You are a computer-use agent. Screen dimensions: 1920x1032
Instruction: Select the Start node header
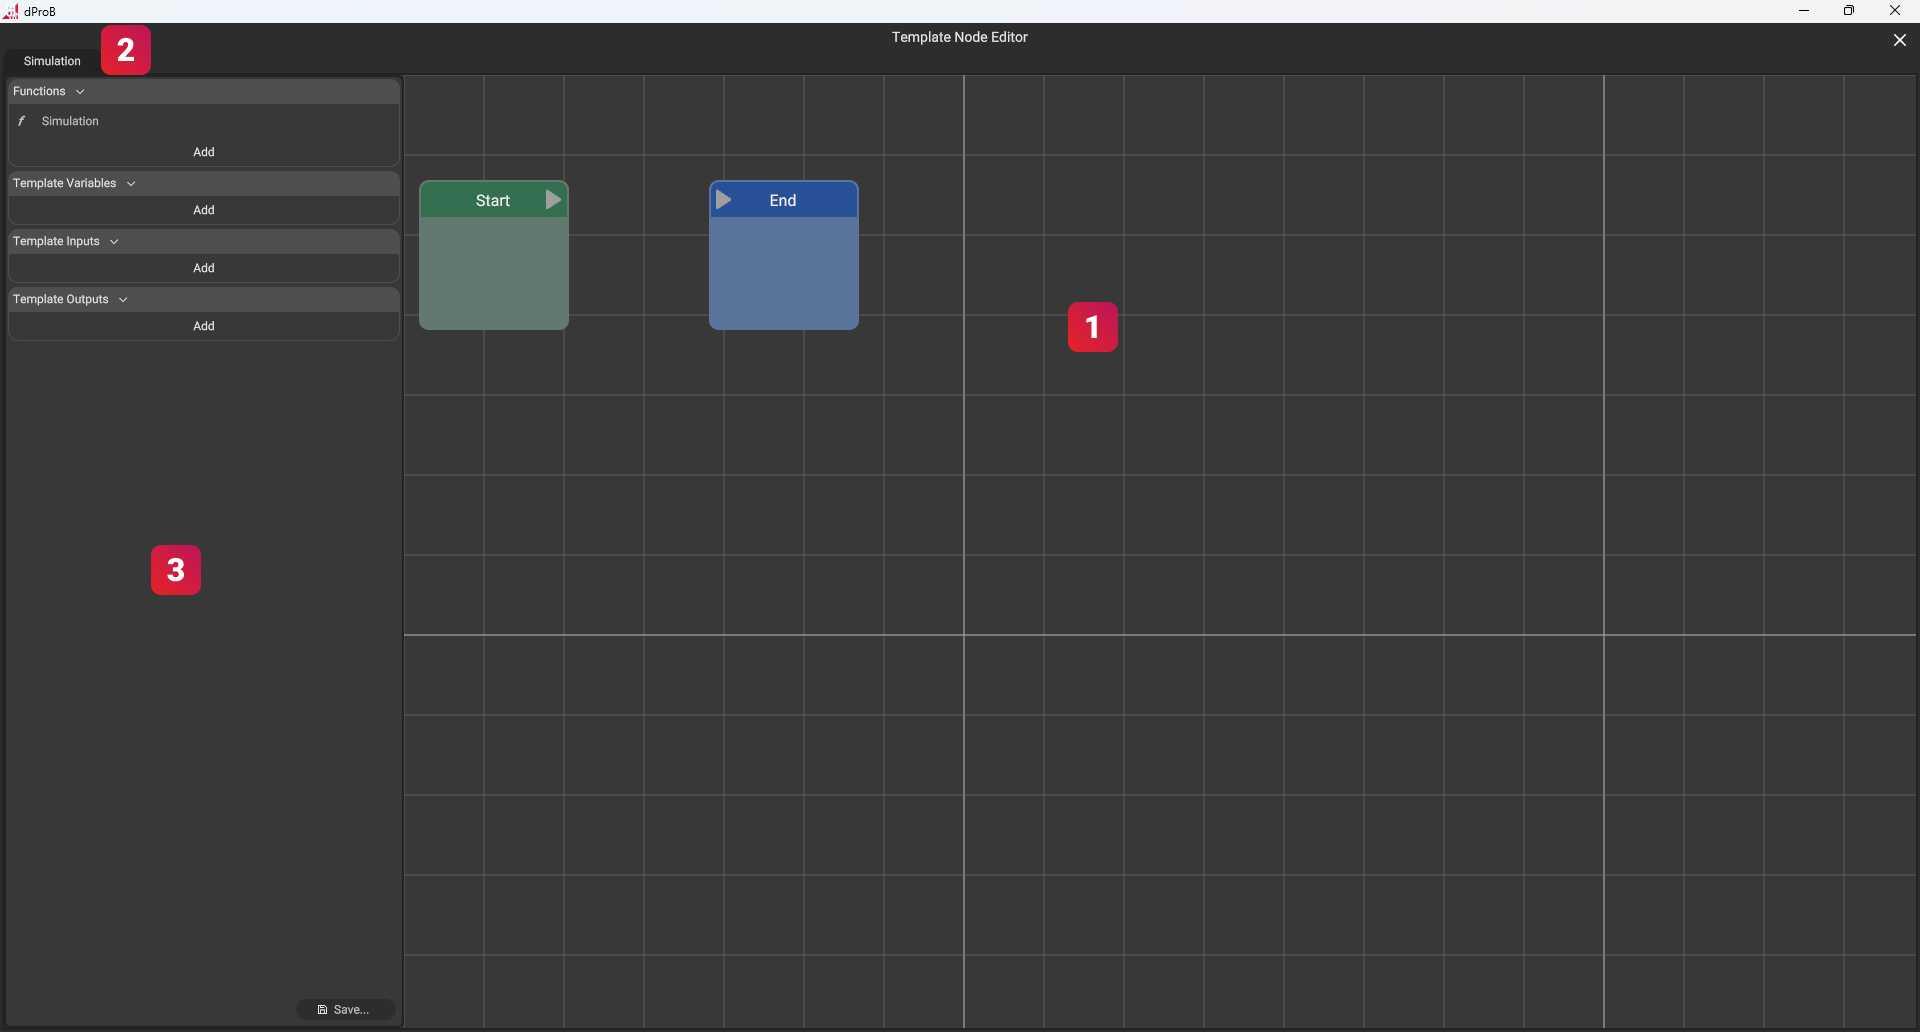pyautogui.click(x=493, y=200)
